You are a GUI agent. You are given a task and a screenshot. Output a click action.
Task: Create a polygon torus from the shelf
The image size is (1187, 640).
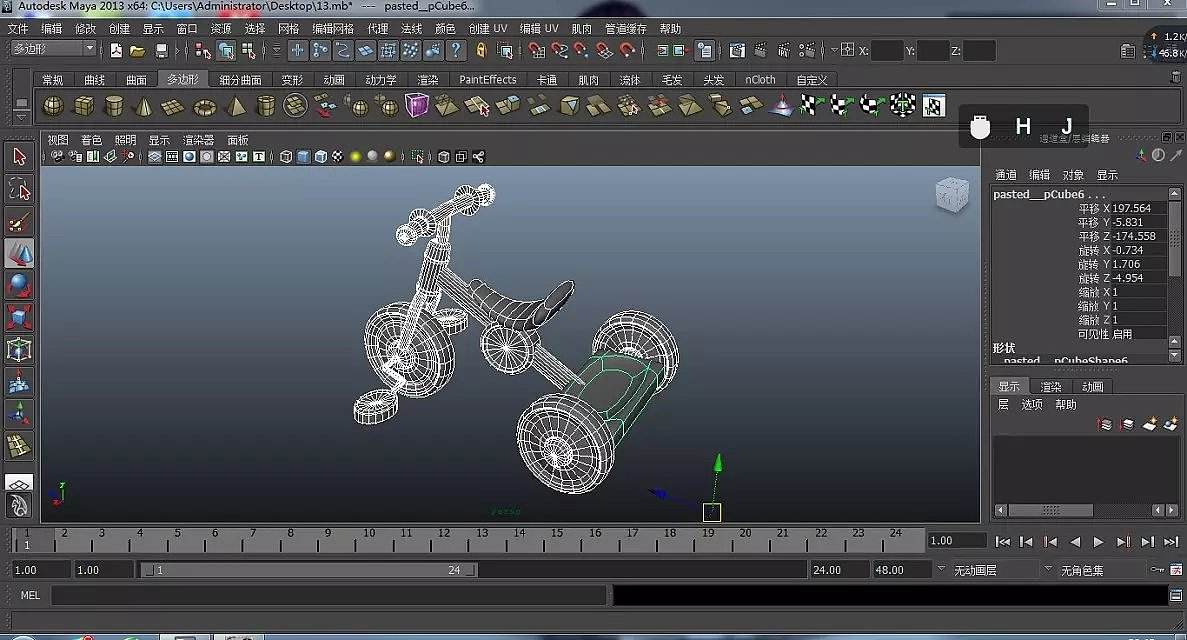204,106
